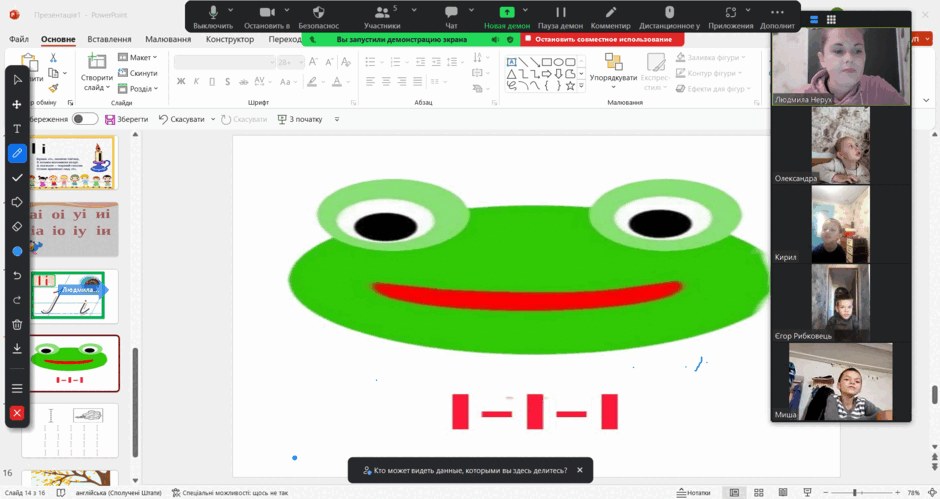This screenshot has height=499, width=940.
Task: Toggle bold (Ж) formatting
Action: point(181,82)
